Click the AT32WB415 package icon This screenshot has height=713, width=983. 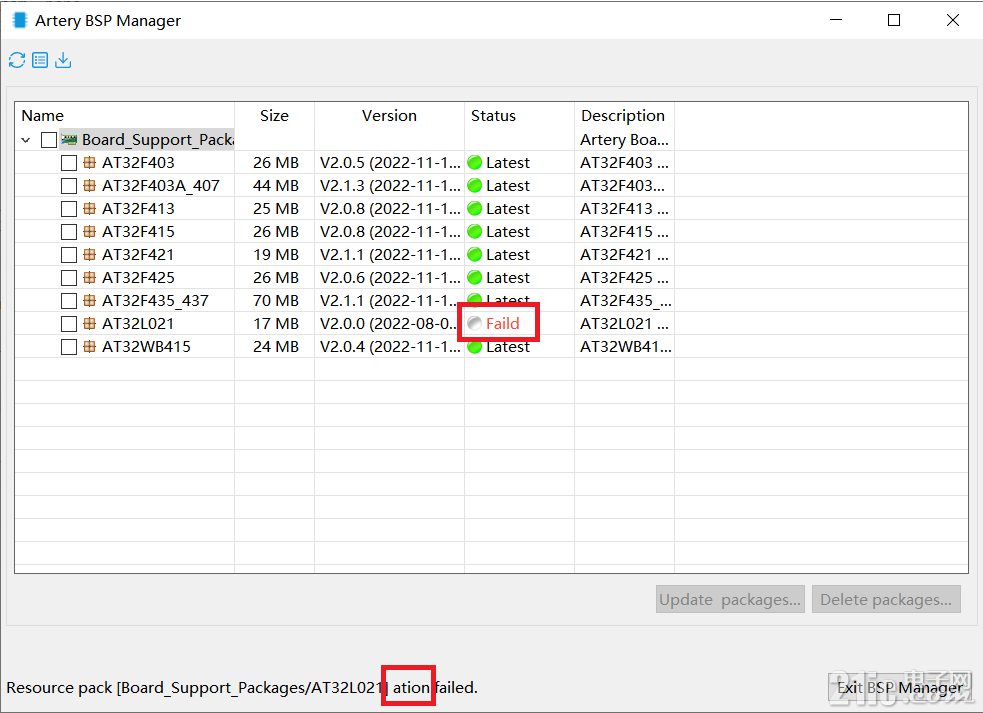(x=90, y=346)
